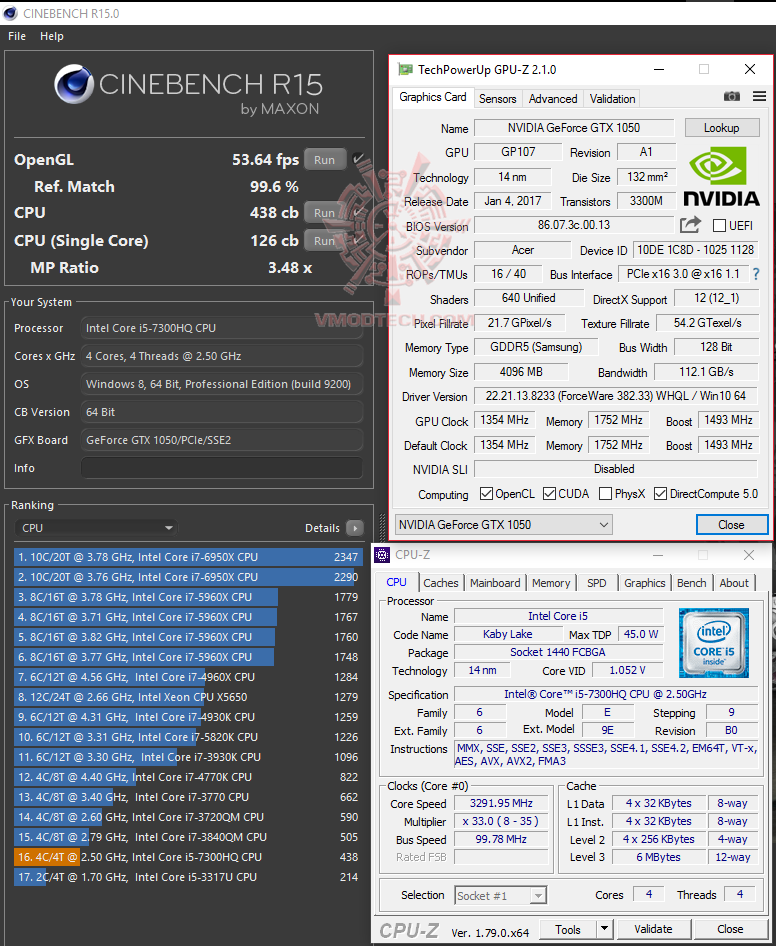Select ranking row 1 i7-6950X 2347
Screen dimensions: 776x946
coord(188,557)
